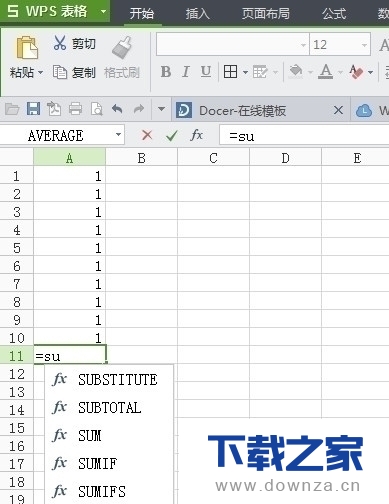Screen dimensions: 389x504
Task: Click the export to PDF icon
Action: pyautogui.click(x=54, y=109)
